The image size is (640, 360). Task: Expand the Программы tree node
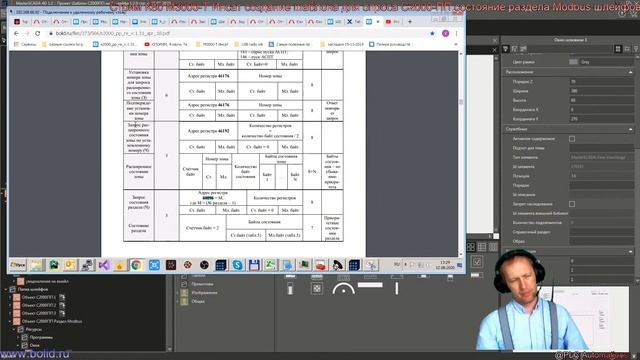point(18,338)
